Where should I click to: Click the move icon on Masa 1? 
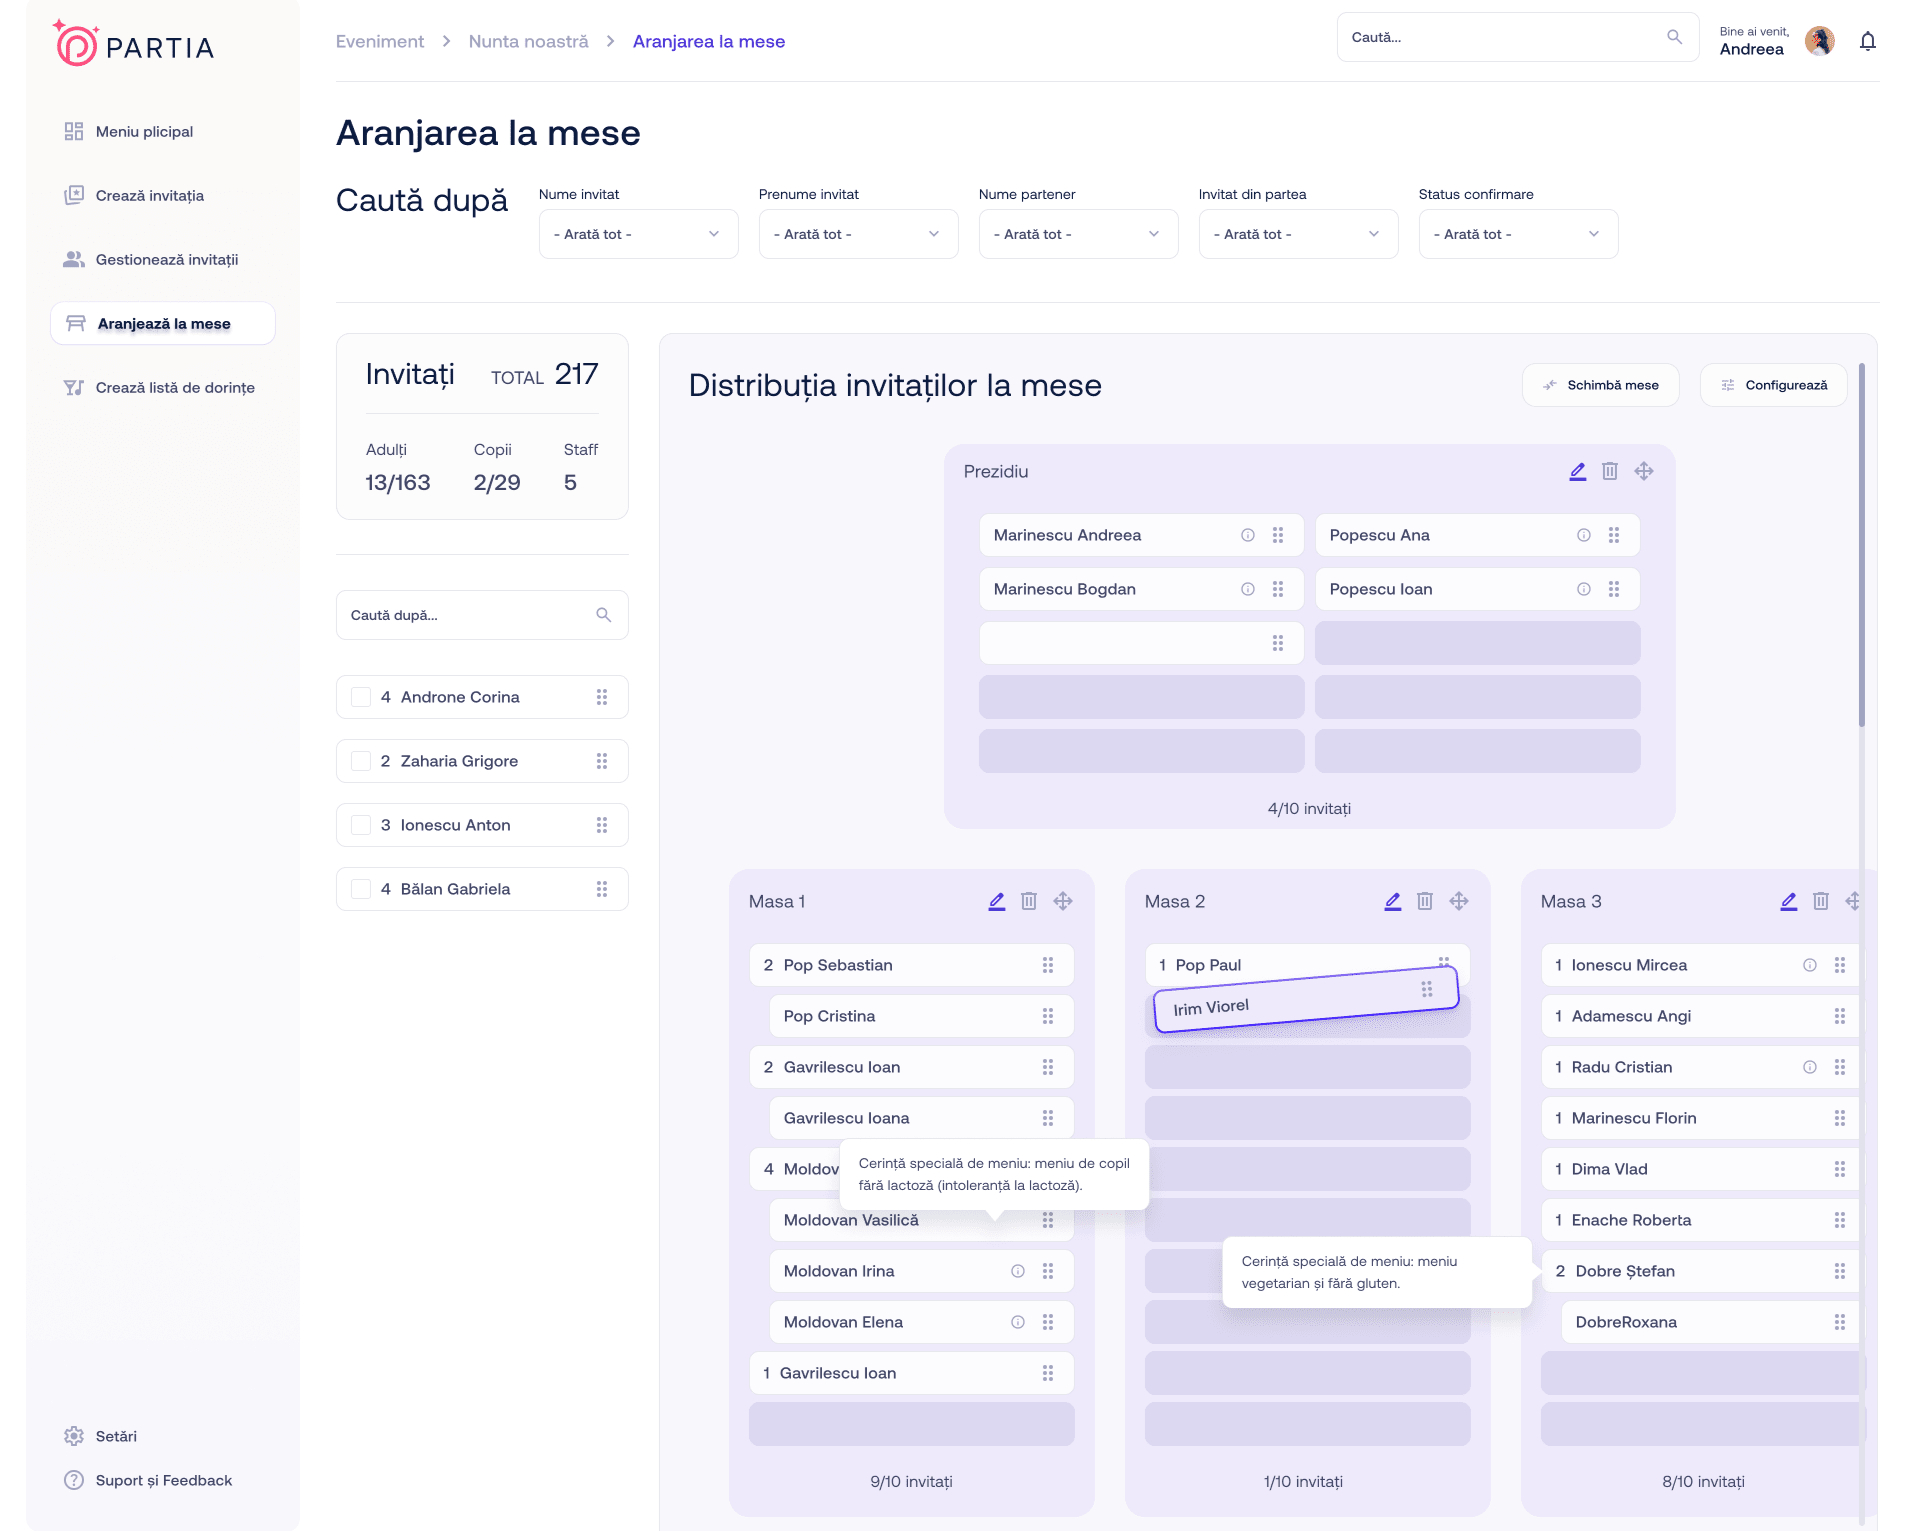click(x=1063, y=901)
